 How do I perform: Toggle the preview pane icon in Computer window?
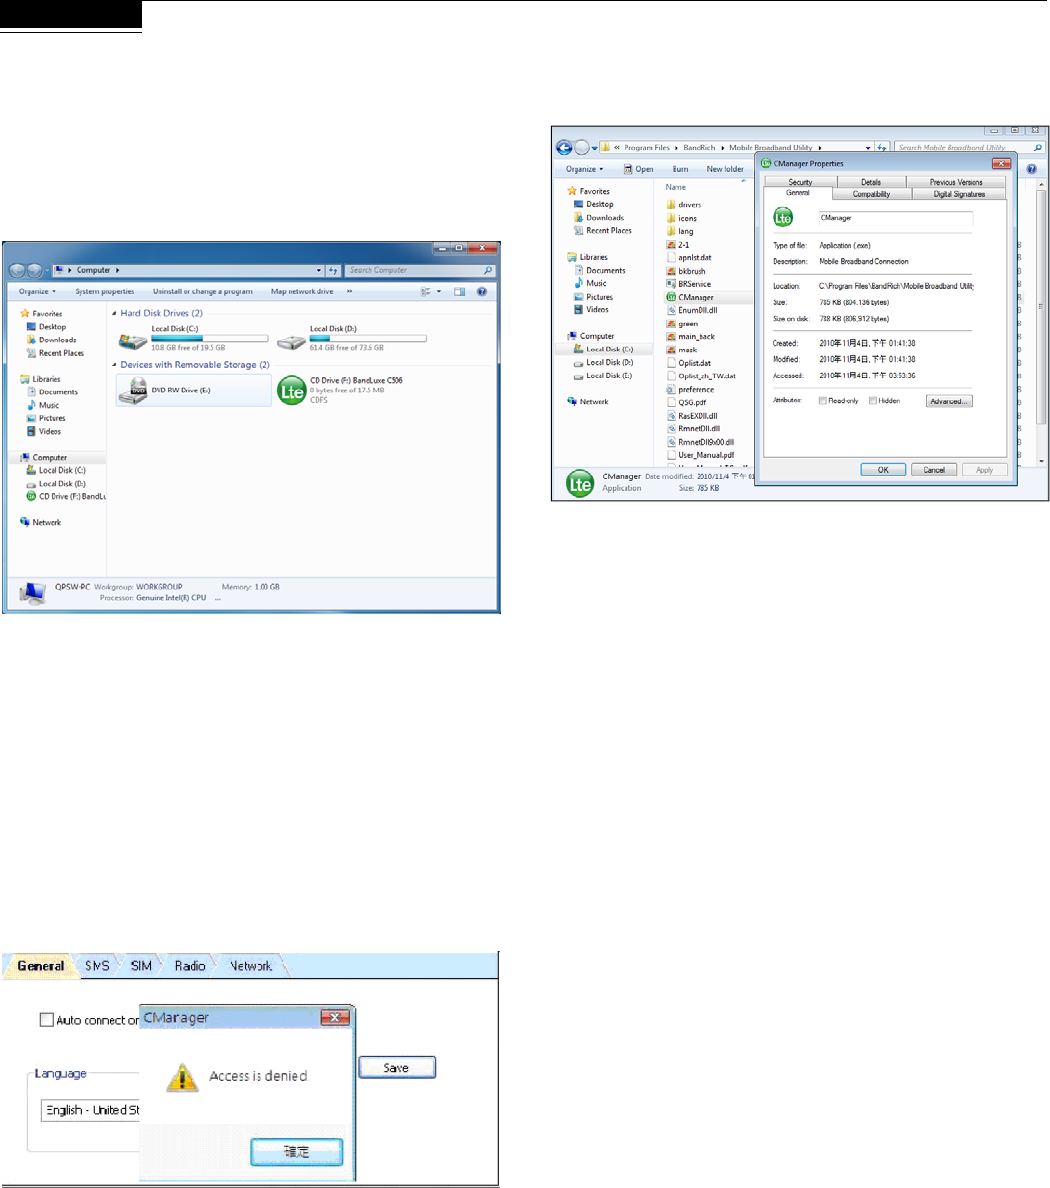click(x=459, y=292)
